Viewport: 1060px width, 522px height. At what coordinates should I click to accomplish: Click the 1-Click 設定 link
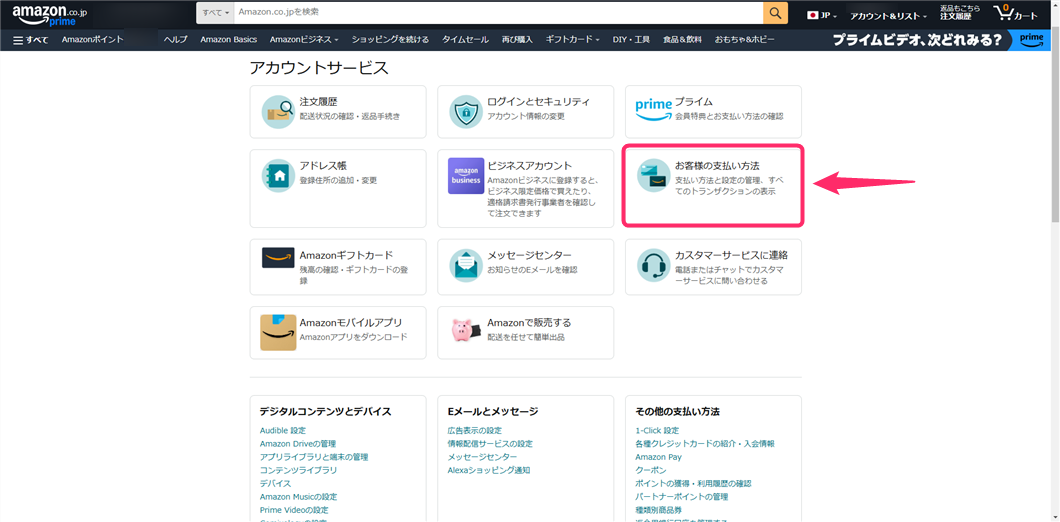(657, 431)
